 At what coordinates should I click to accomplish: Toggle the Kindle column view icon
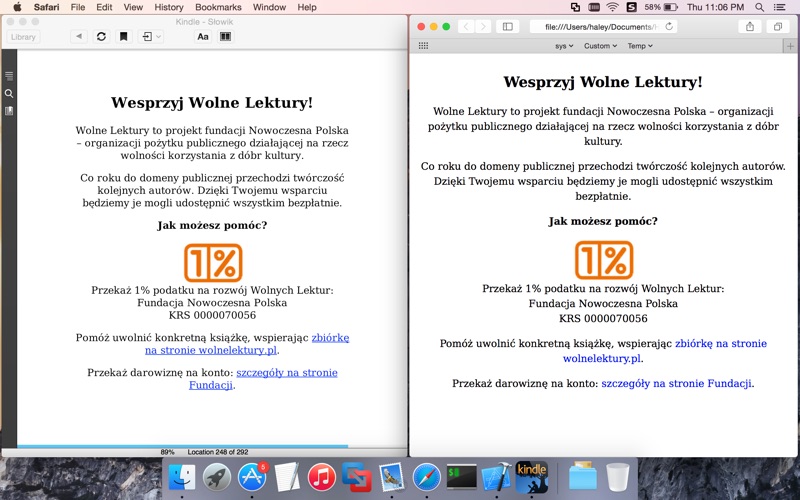pyautogui.click(x=225, y=37)
